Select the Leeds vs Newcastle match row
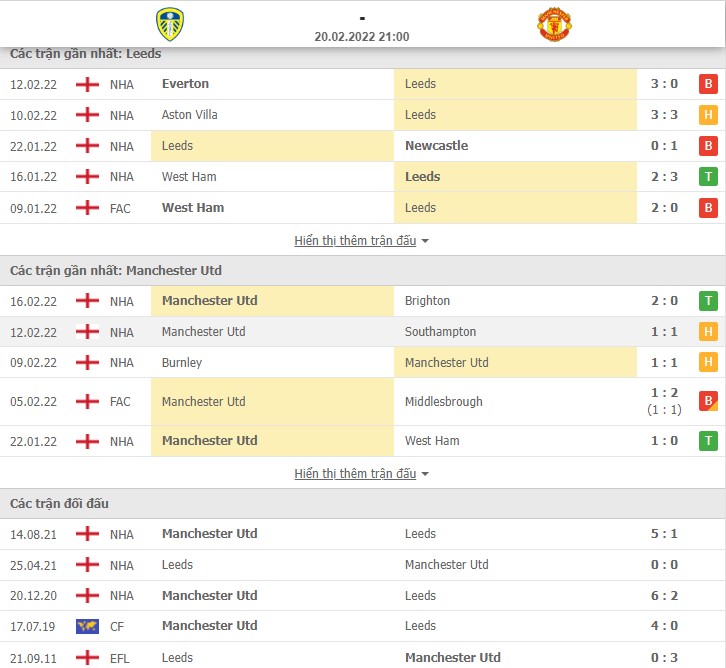This screenshot has height=668, width=726. click(x=363, y=146)
